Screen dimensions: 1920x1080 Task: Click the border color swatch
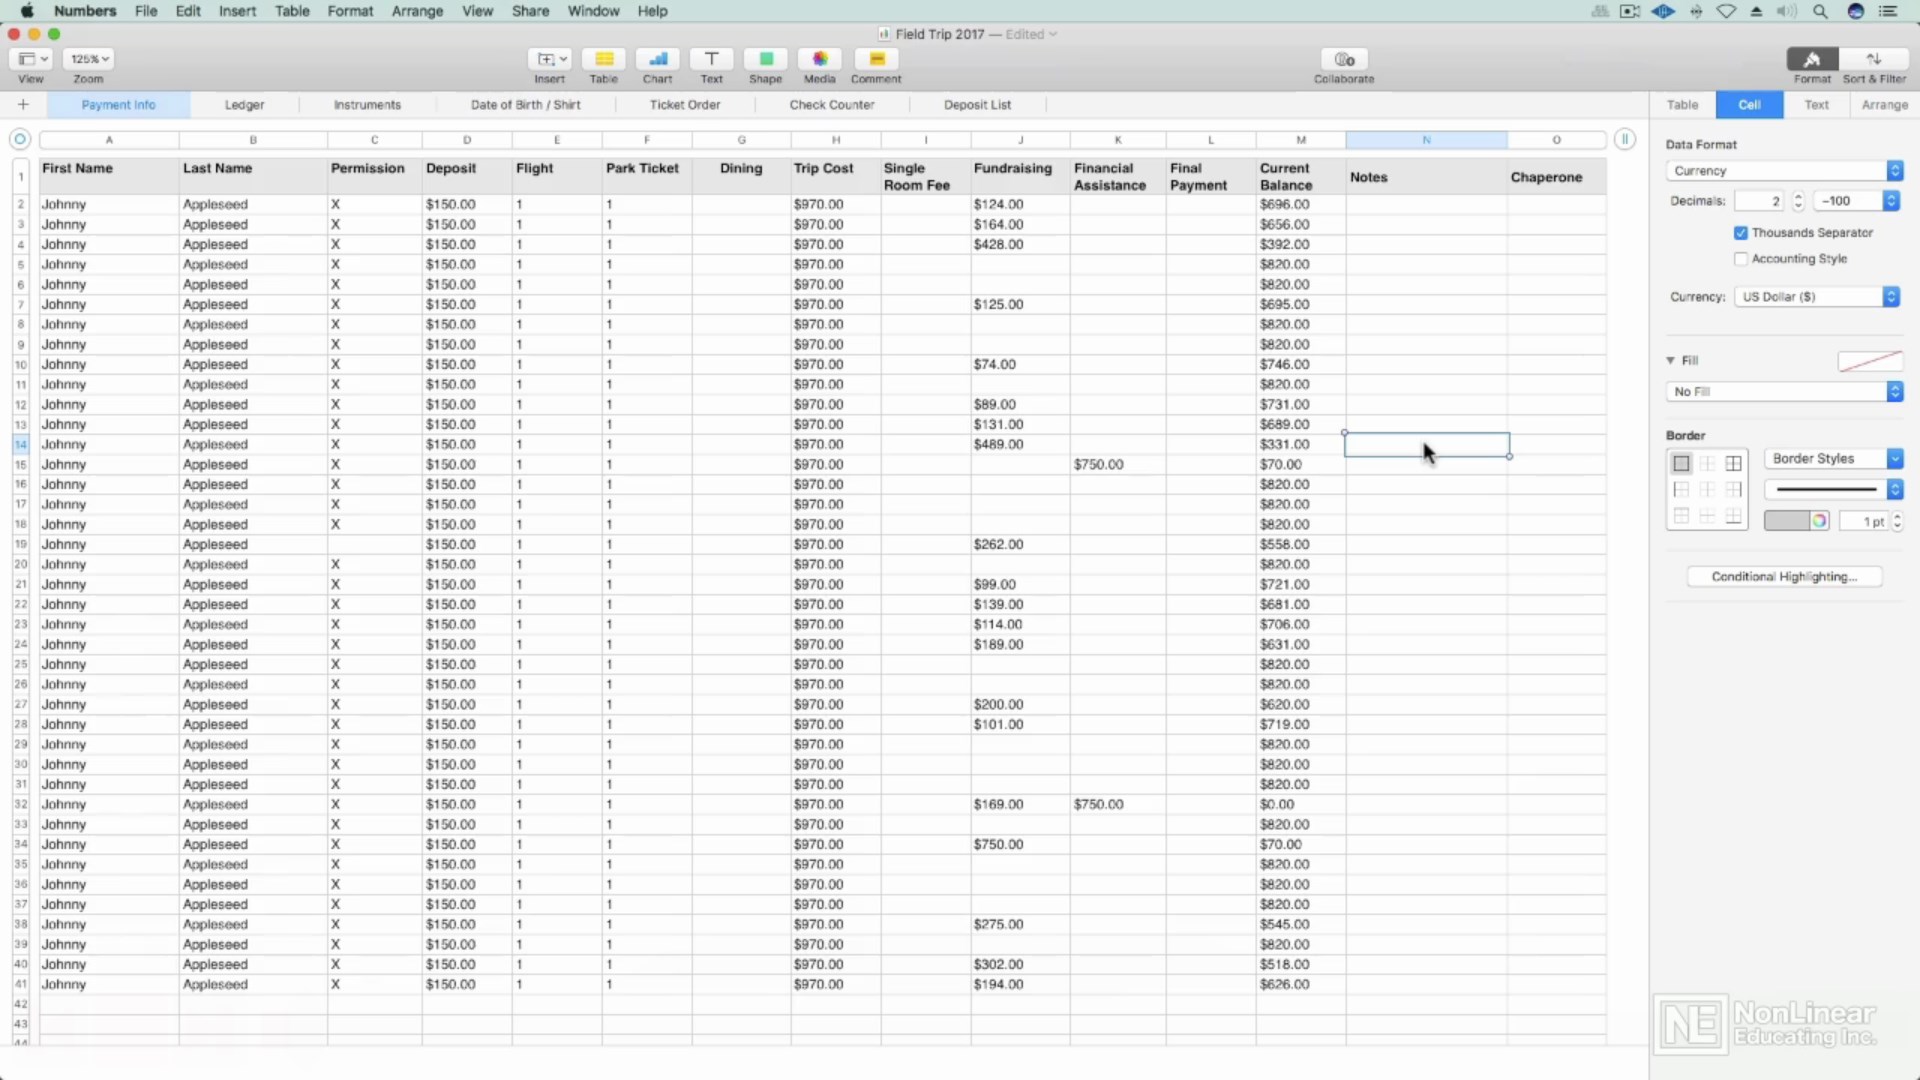pos(1787,521)
